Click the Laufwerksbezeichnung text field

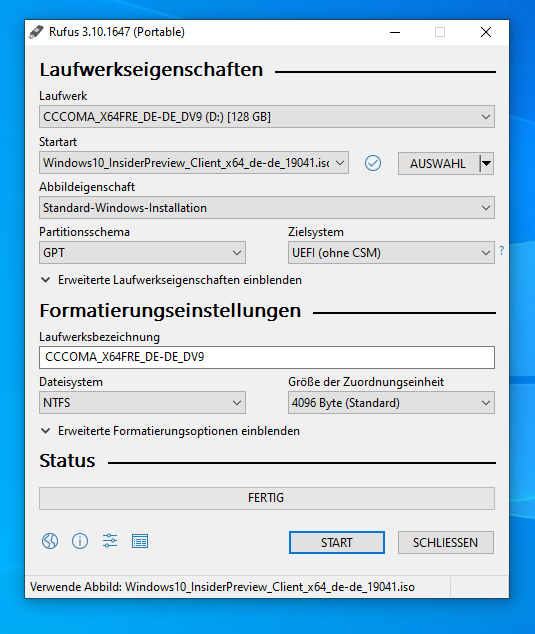[267, 357]
